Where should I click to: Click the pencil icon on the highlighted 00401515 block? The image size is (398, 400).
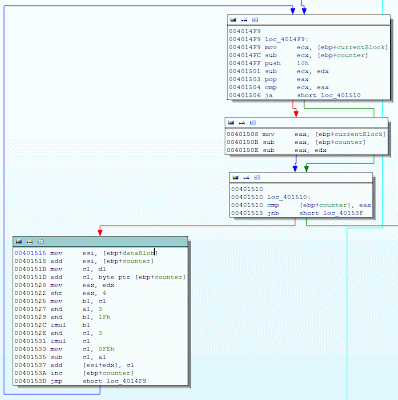(30, 241)
